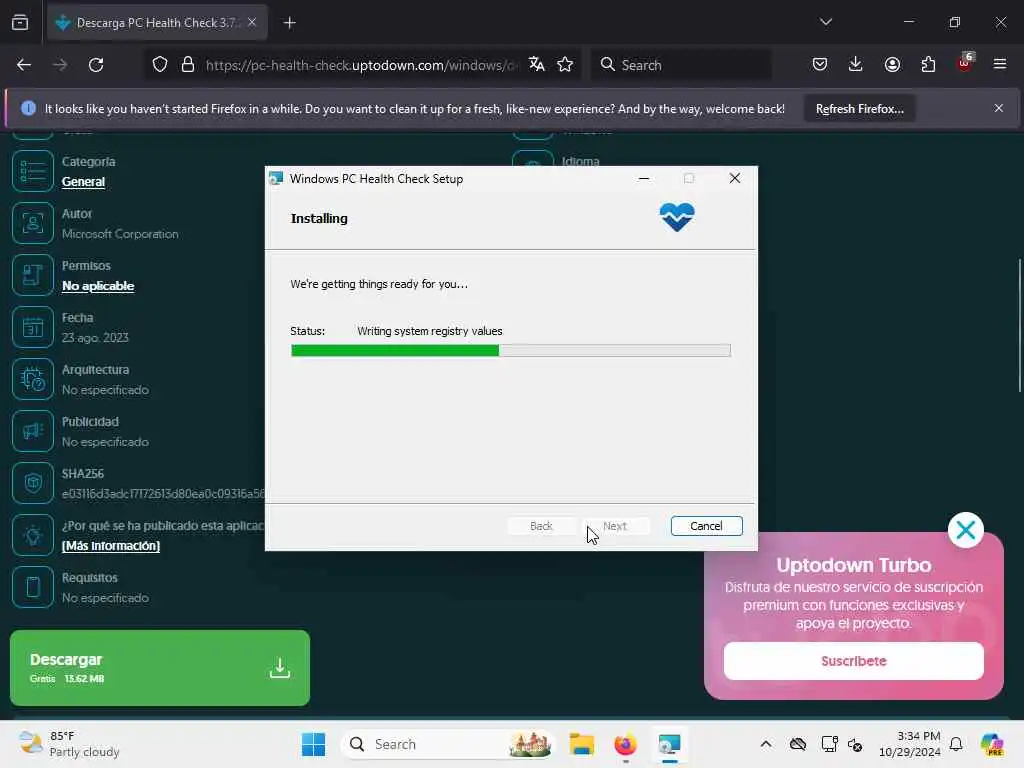The width and height of the screenshot is (1024, 768).
Task: Close the Descarga PC Health Check tab
Action: click(252, 22)
